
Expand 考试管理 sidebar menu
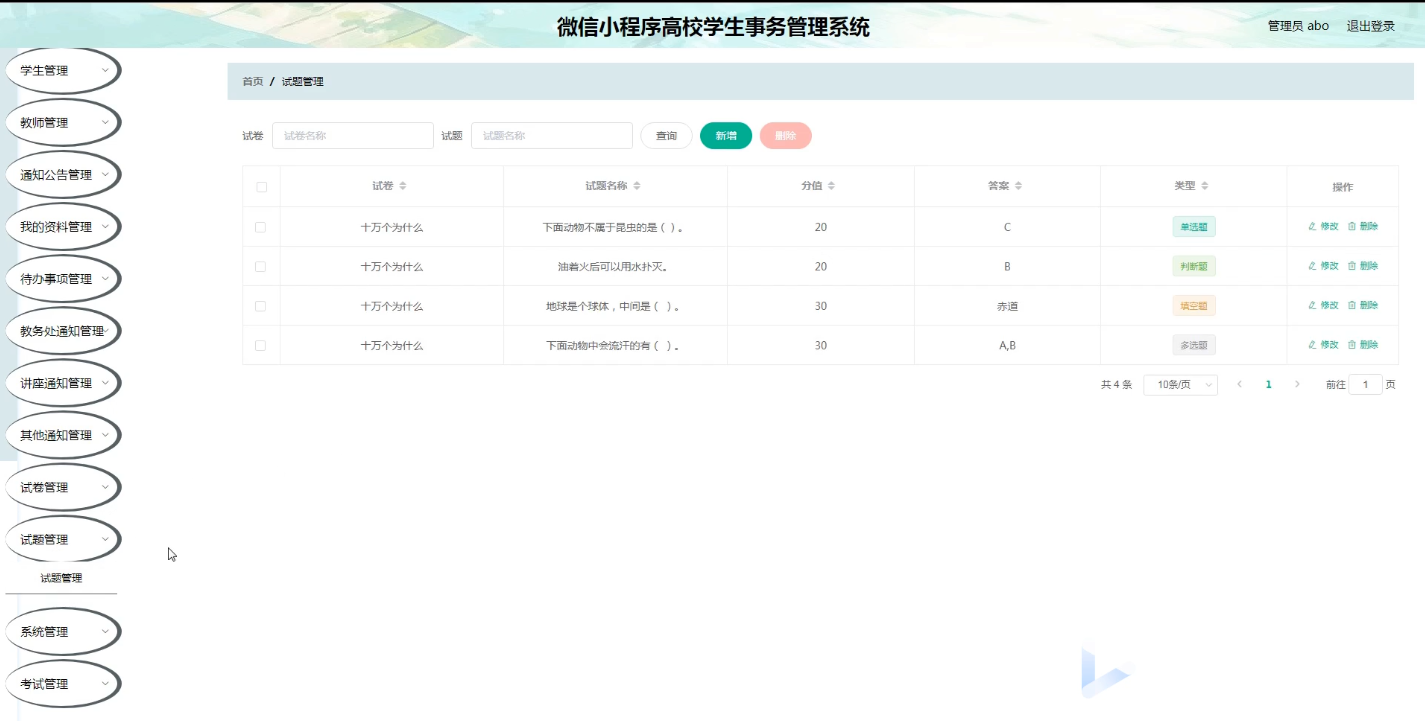63,684
